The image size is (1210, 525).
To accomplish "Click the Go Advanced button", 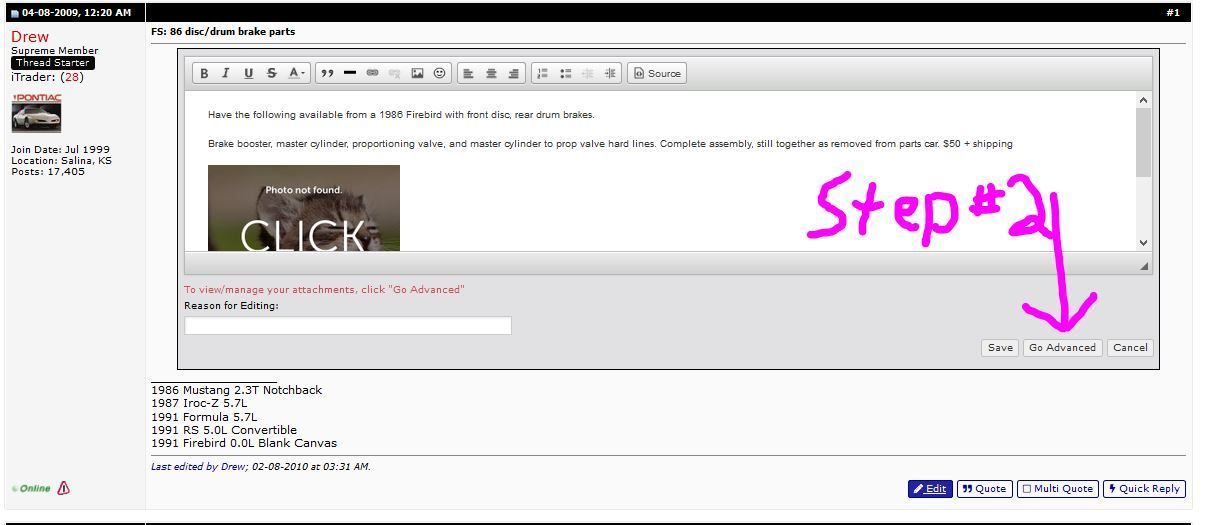I will [x=1062, y=348].
